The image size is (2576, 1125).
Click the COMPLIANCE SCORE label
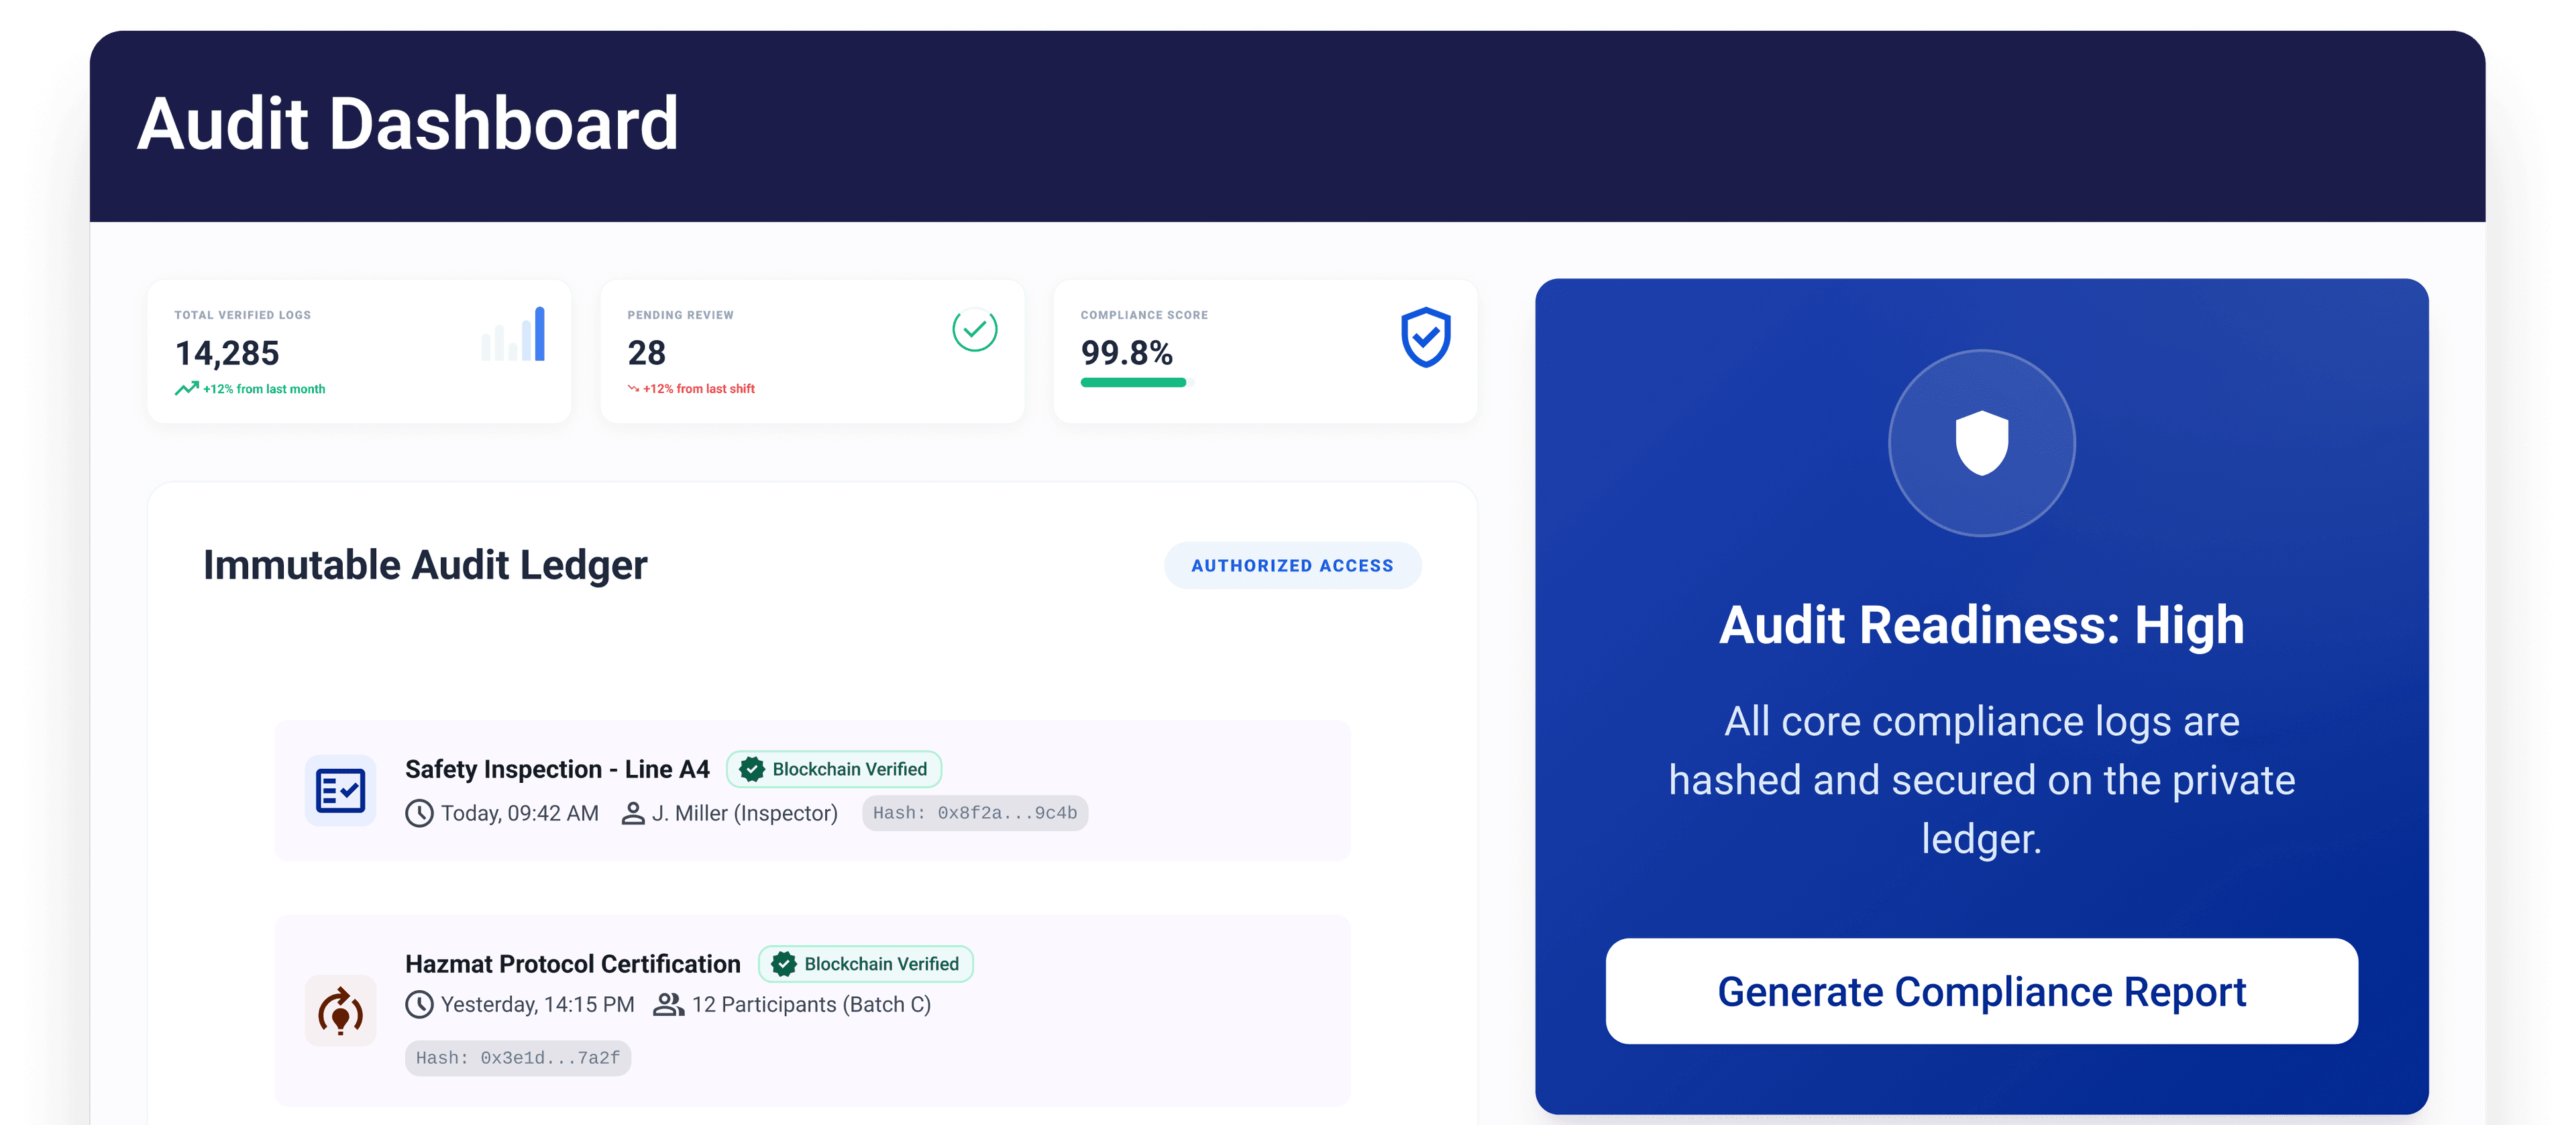click(x=1144, y=315)
